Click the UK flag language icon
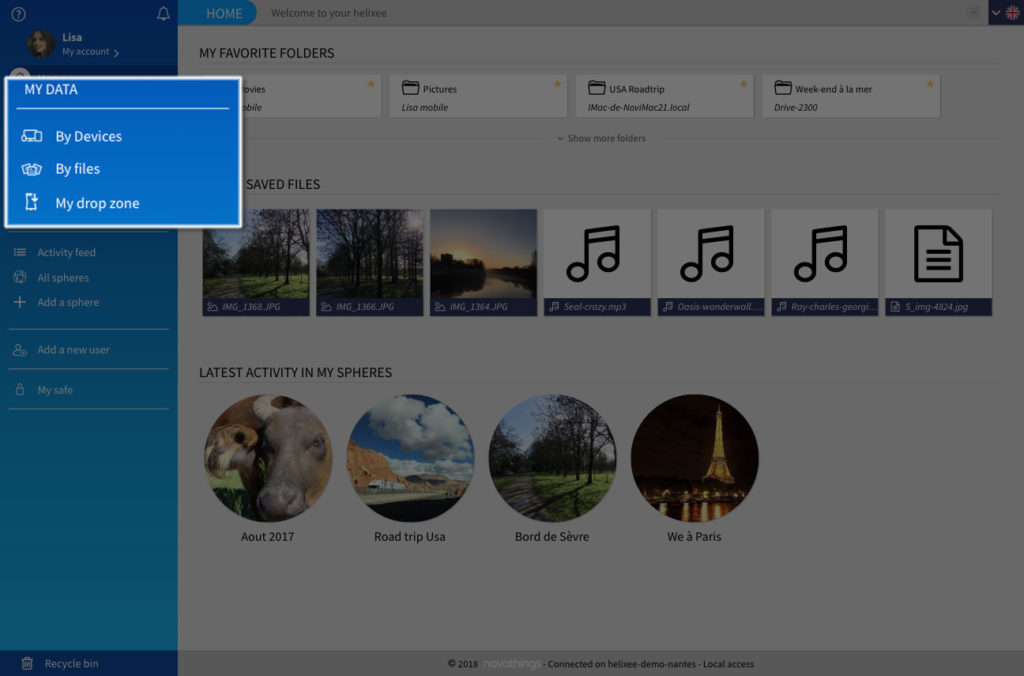 tap(1012, 12)
